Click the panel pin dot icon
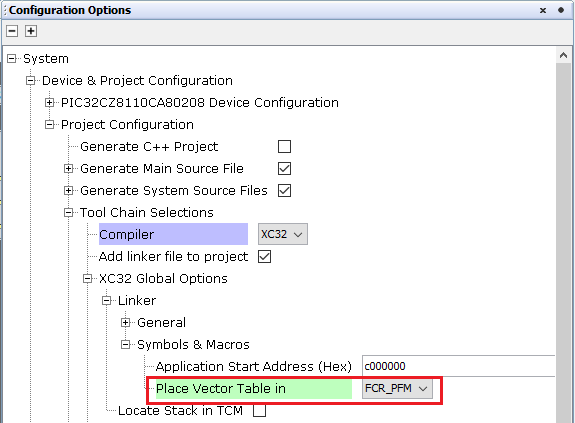 click(x=561, y=10)
